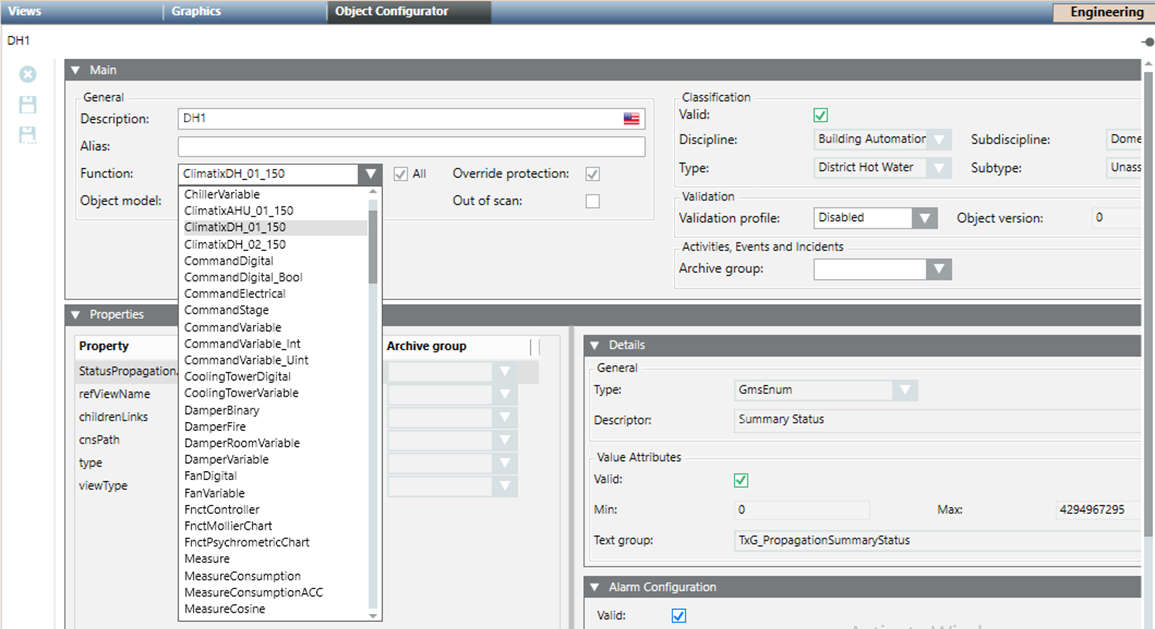Viewport: 1155px width, 629px height.
Task: Toggle the Classification Valid checkbox
Action: pyautogui.click(x=821, y=115)
